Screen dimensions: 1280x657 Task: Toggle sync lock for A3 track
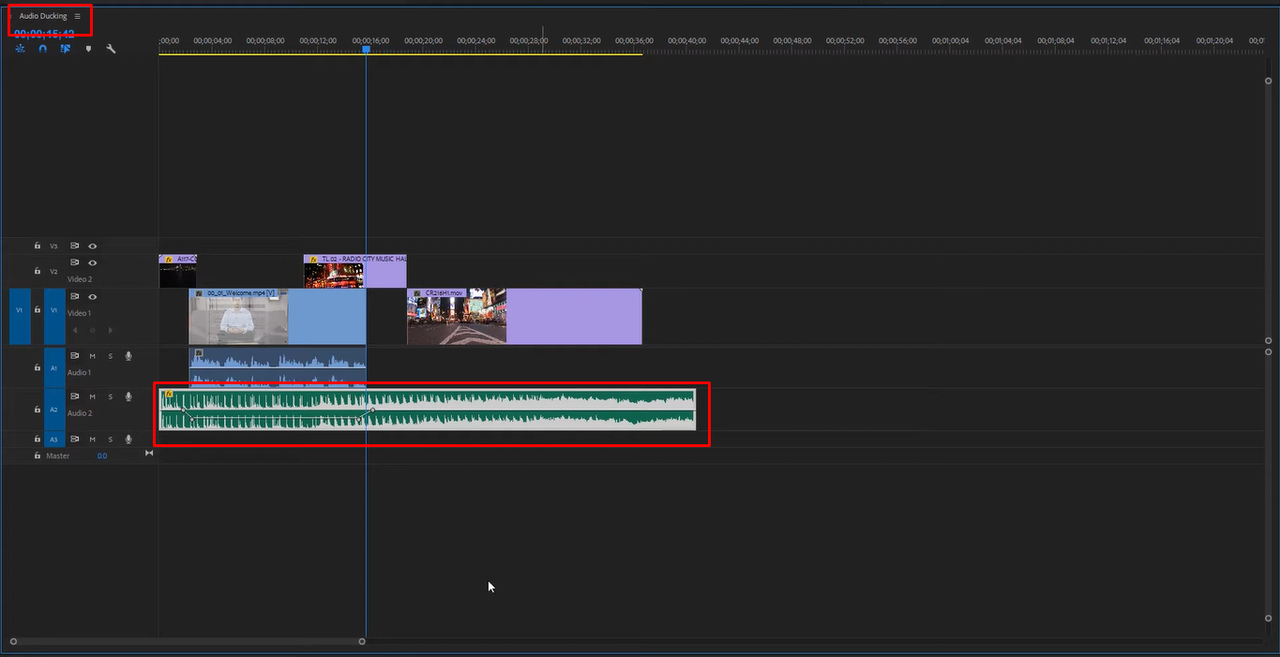coord(74,439)
